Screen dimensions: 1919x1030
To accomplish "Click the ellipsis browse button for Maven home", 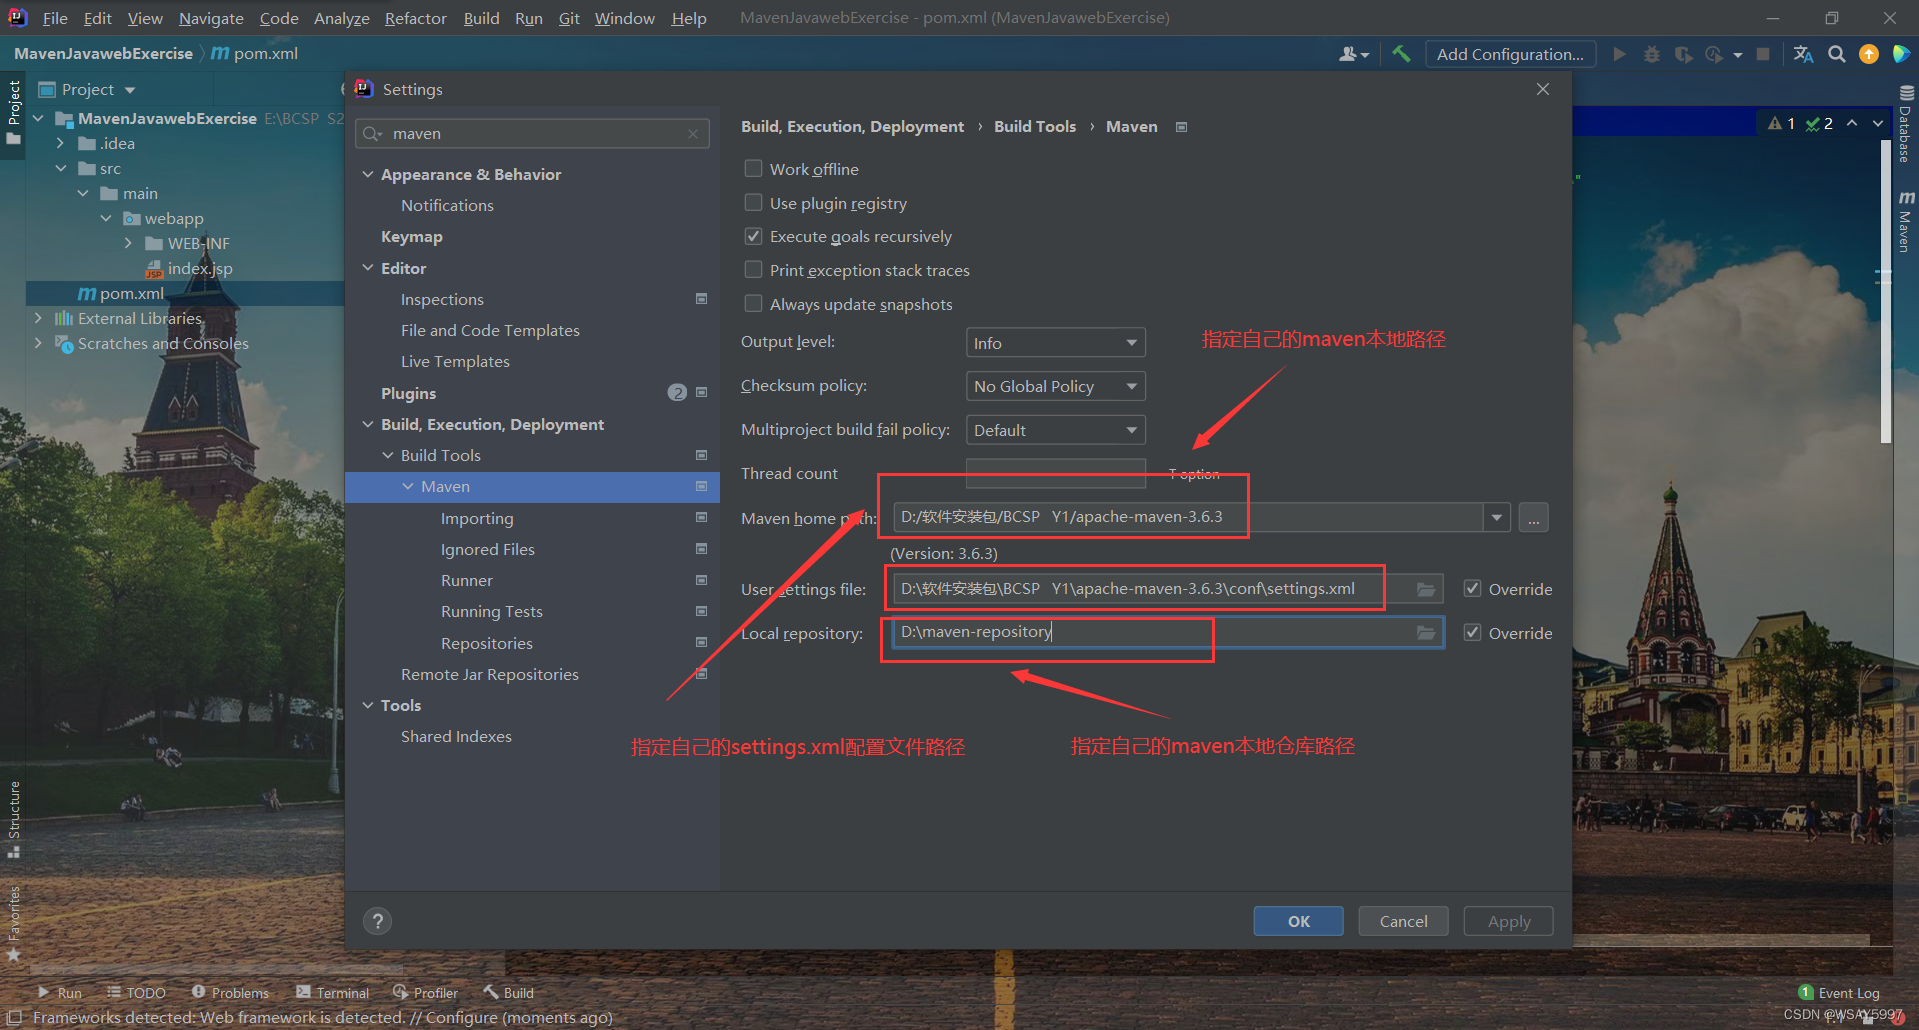I will [1533, 518].
